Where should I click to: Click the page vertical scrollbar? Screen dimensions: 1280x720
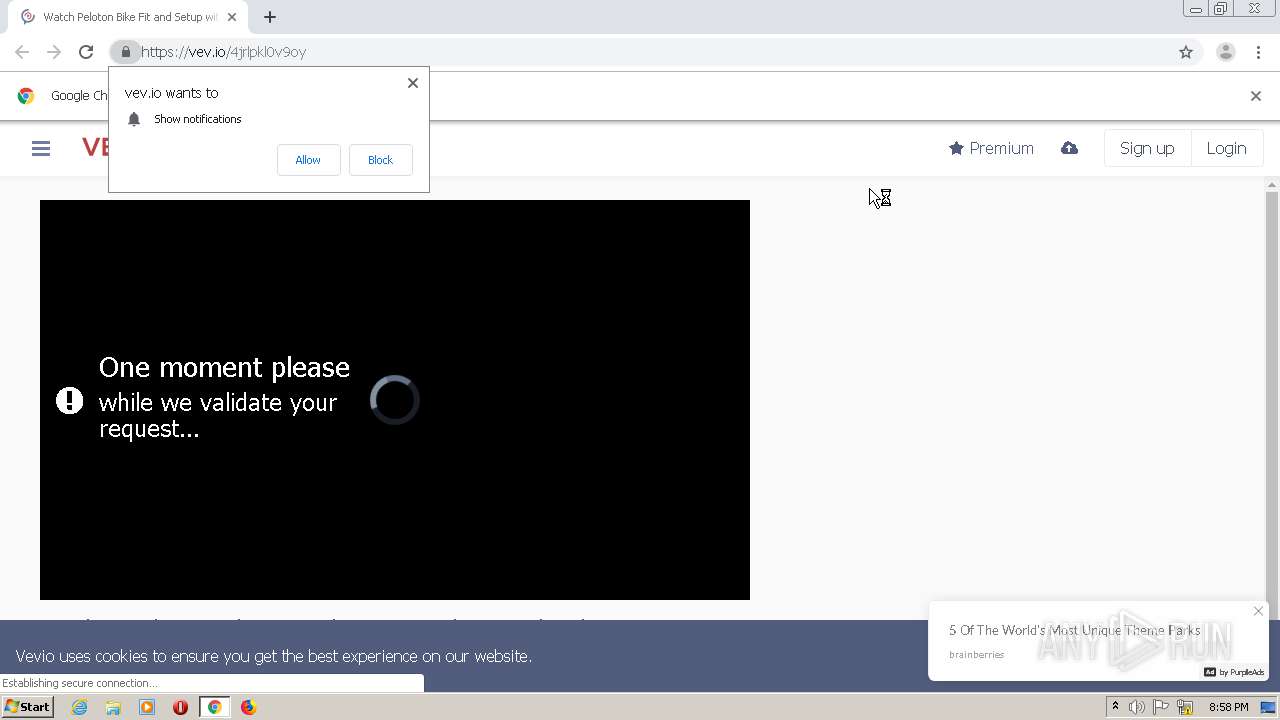click(1272, 400)
